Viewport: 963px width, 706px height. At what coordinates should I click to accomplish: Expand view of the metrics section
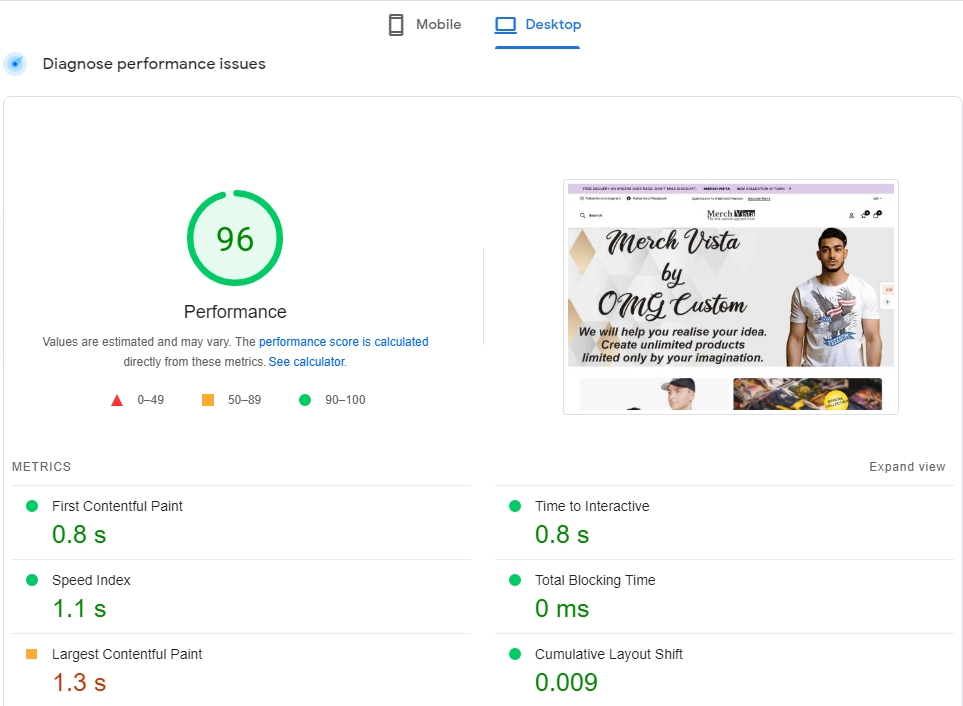[x=906, y=467]
